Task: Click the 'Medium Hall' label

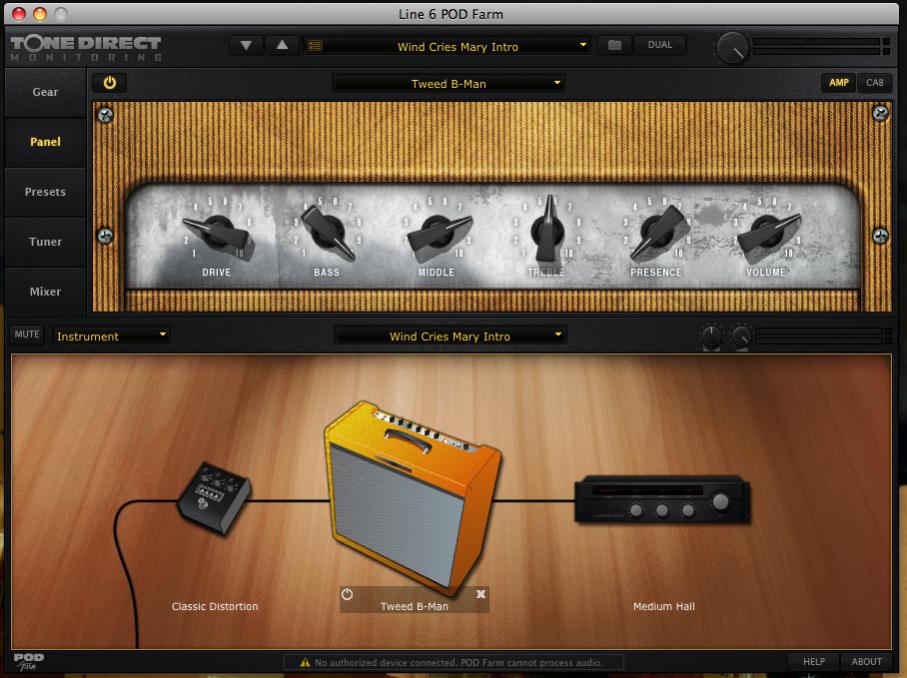Action: coord(663,606)
